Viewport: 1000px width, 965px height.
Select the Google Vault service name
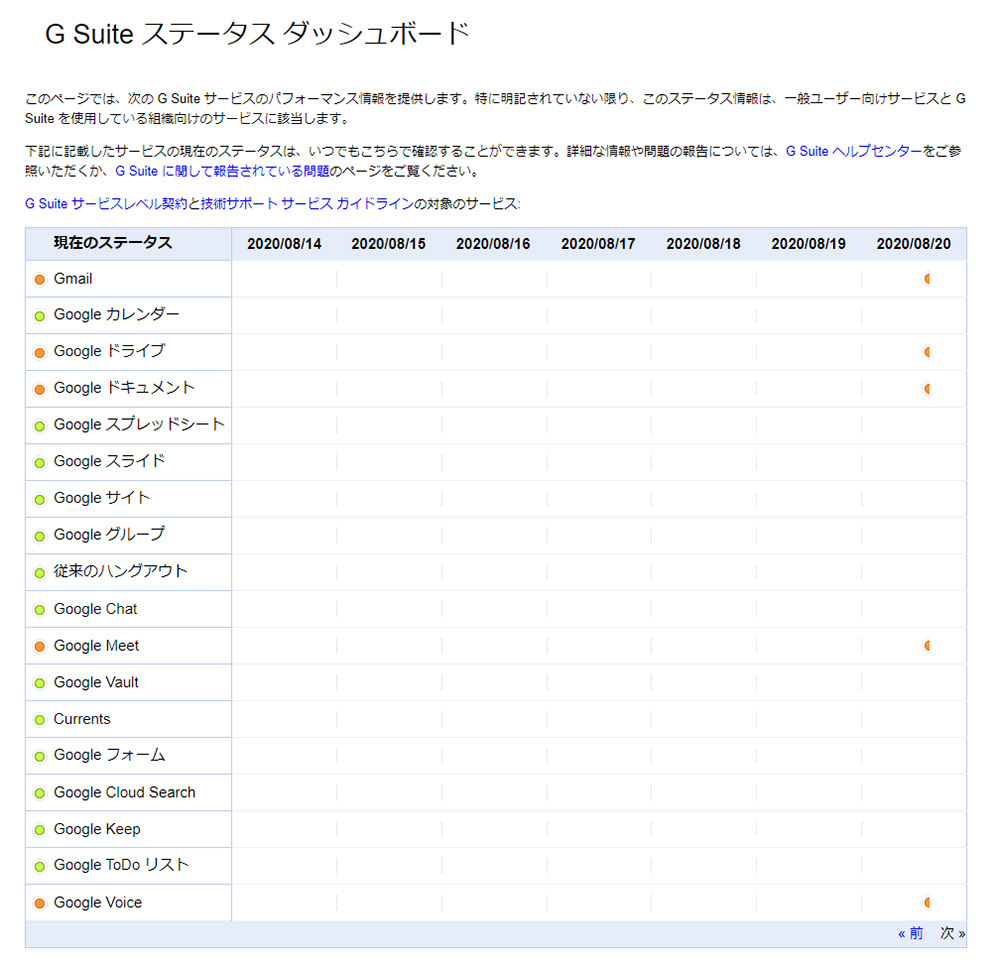[96, 682]
